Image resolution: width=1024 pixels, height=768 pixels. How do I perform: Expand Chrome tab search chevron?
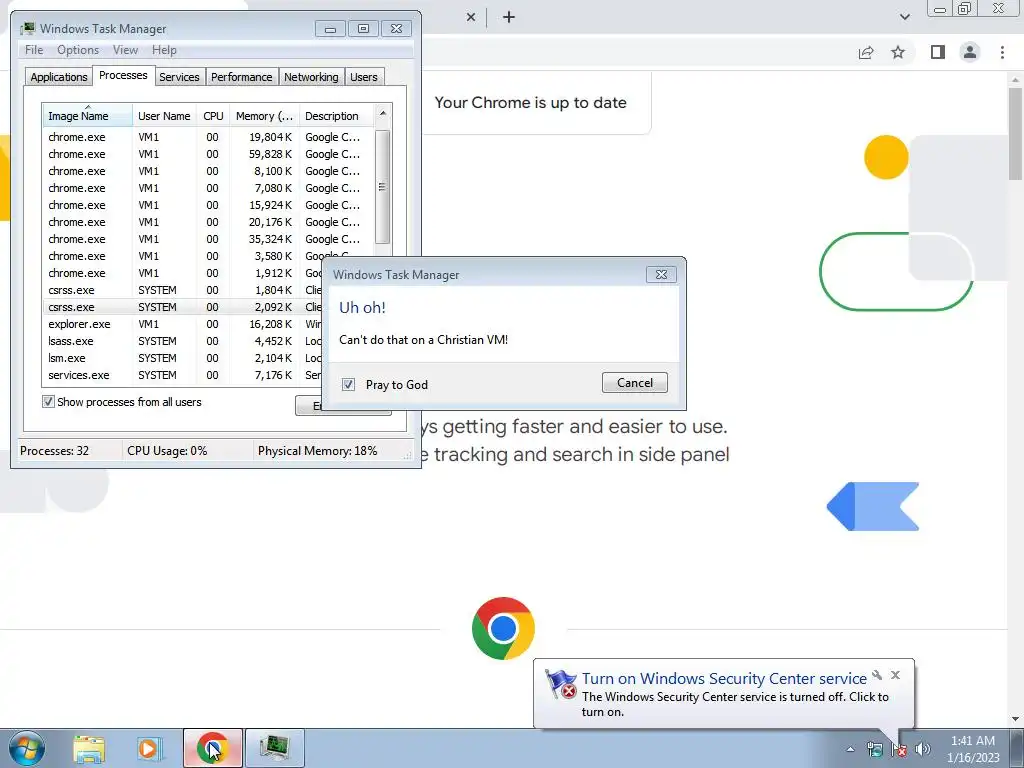(x=904, y=17)
